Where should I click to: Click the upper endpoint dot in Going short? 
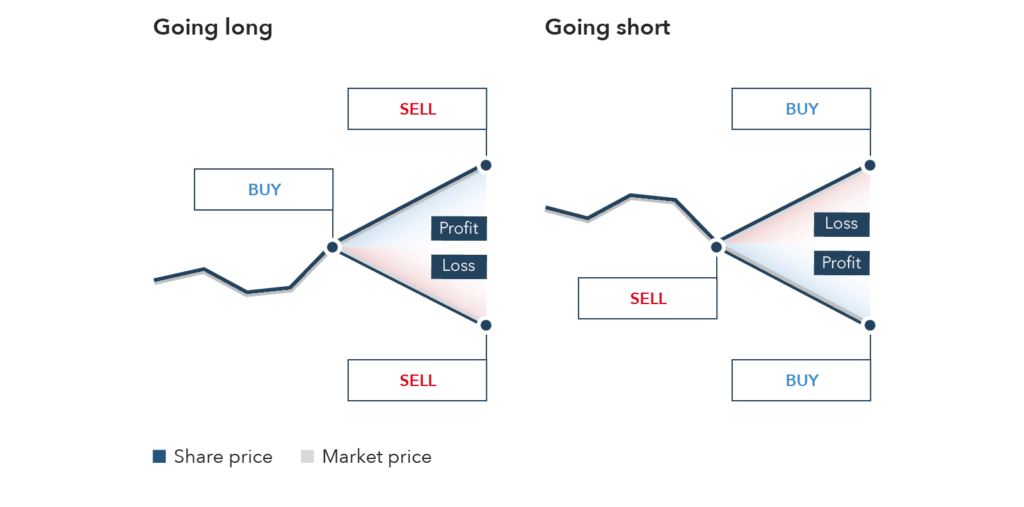[x=870, y=165]
